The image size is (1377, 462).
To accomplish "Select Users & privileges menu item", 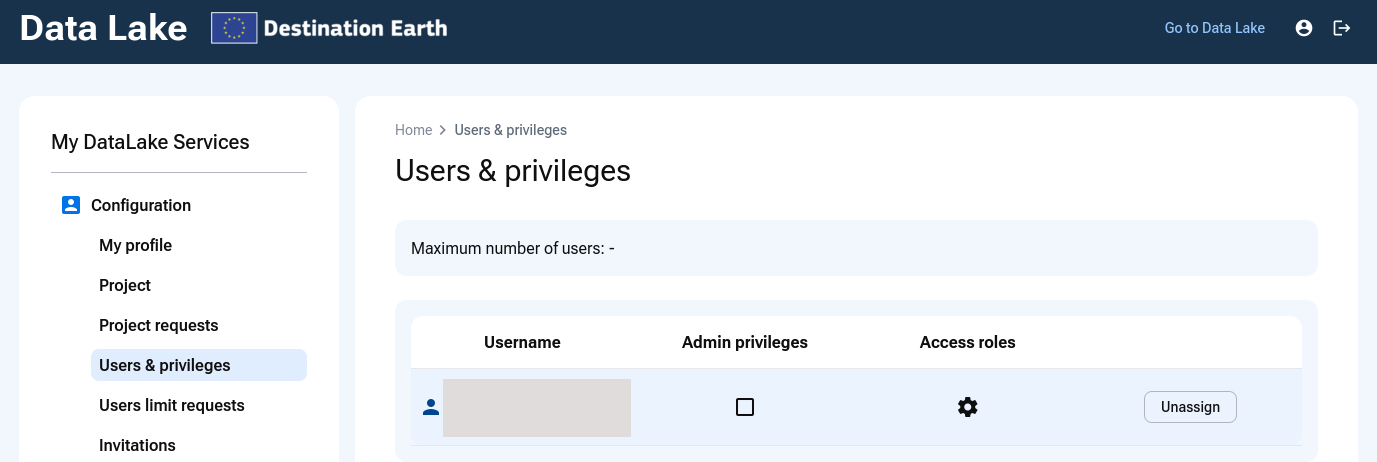I will click(199, 365).
